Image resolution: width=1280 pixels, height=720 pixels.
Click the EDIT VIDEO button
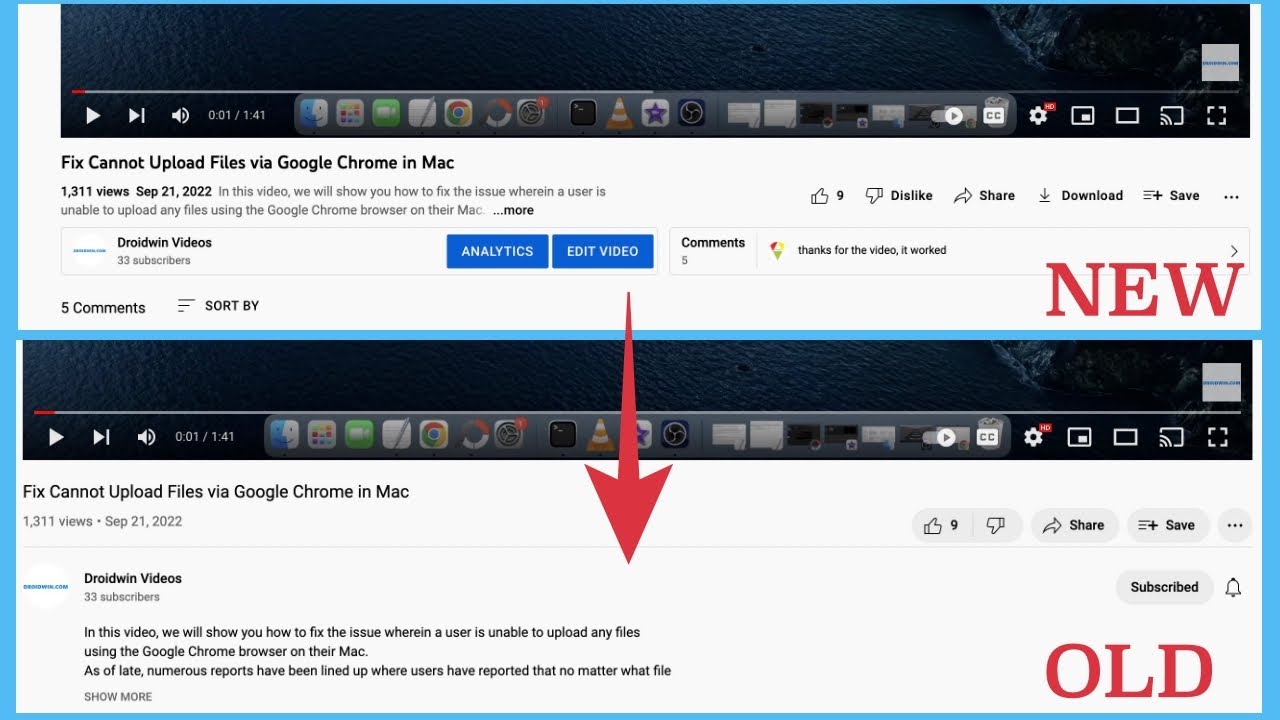[x=602, y=251]
